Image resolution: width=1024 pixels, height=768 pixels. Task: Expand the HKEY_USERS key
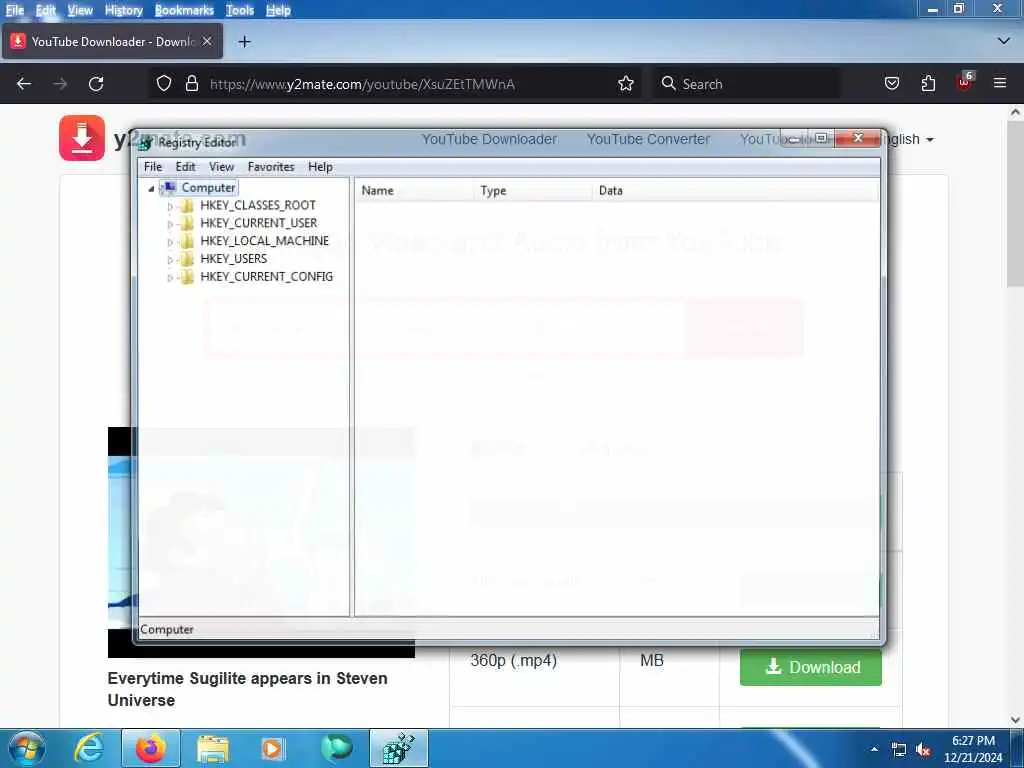(x=170, y=260)
